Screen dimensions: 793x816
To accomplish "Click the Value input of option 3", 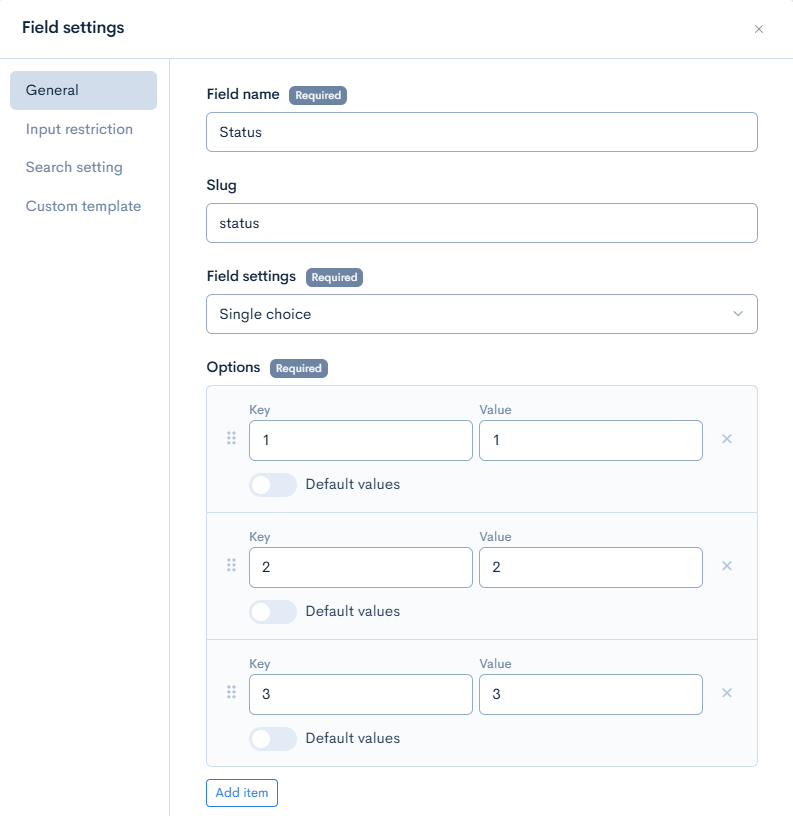I will (x=590, y=694).
